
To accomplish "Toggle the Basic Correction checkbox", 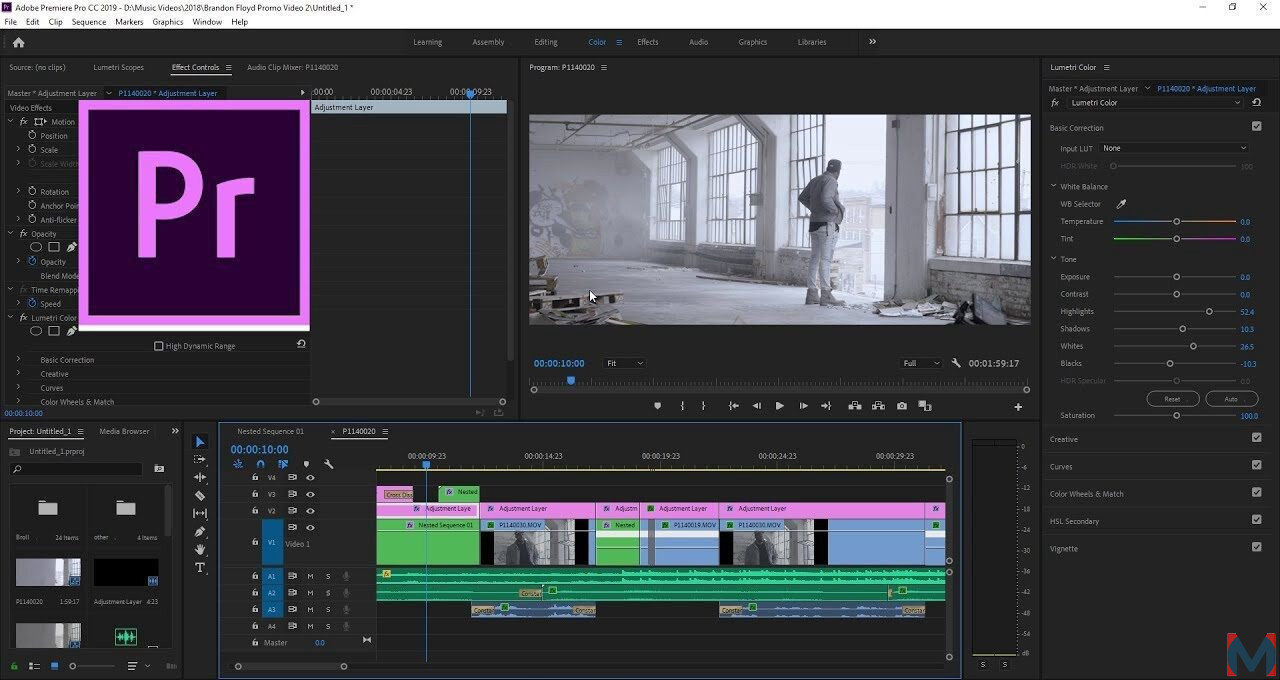I will point(1257,127).
